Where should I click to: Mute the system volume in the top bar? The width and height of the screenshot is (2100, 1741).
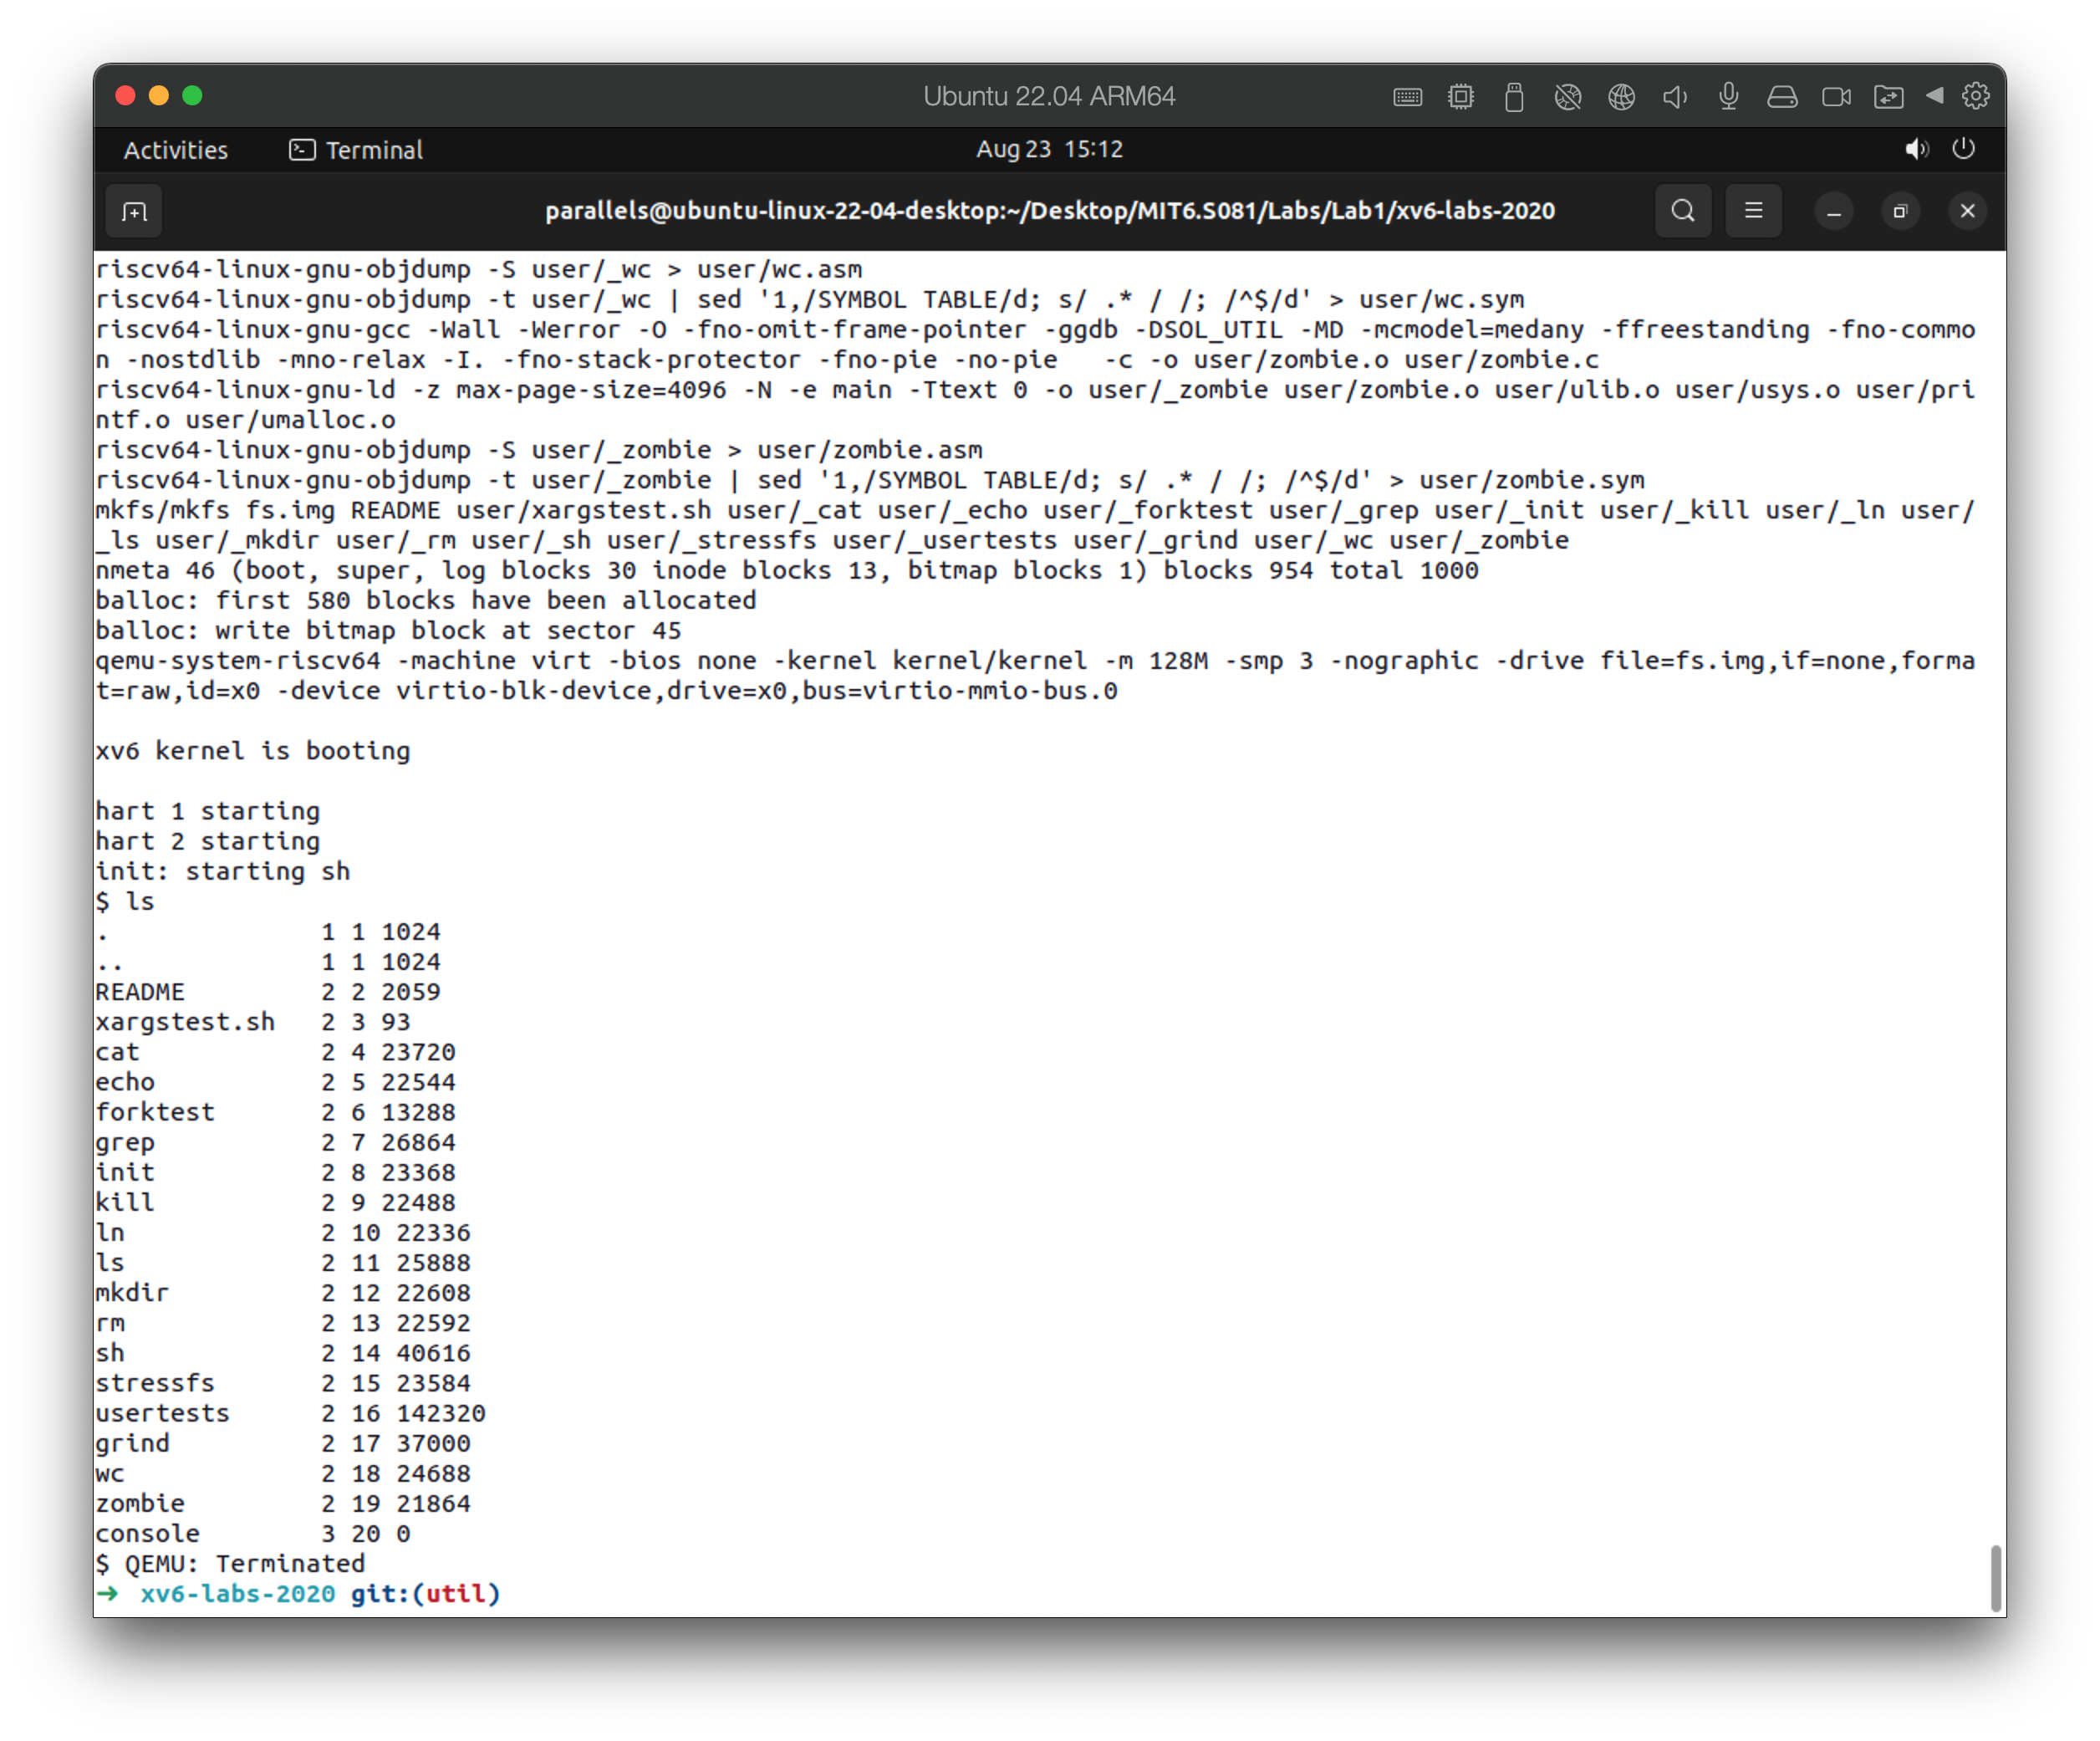(x=1917, y=149)
